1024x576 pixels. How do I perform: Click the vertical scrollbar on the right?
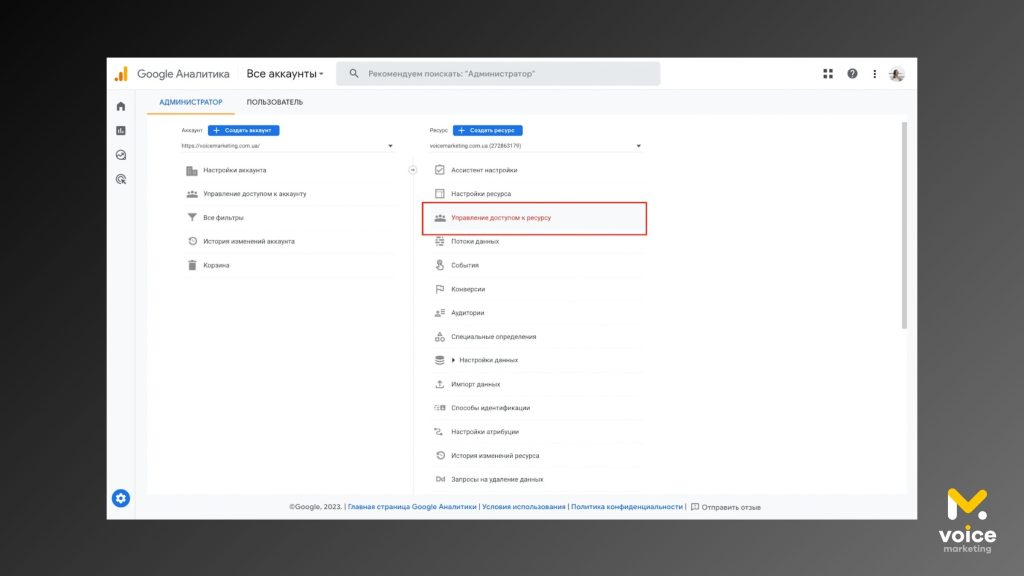(x=904, y=225)
